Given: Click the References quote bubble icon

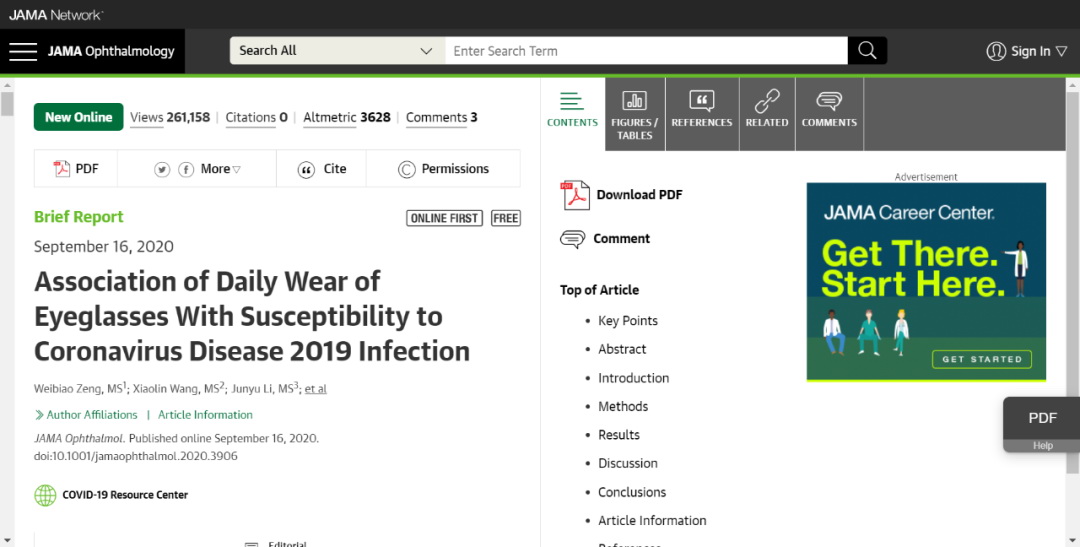Looking at the screenshot, I should click(x=701, y=101).
